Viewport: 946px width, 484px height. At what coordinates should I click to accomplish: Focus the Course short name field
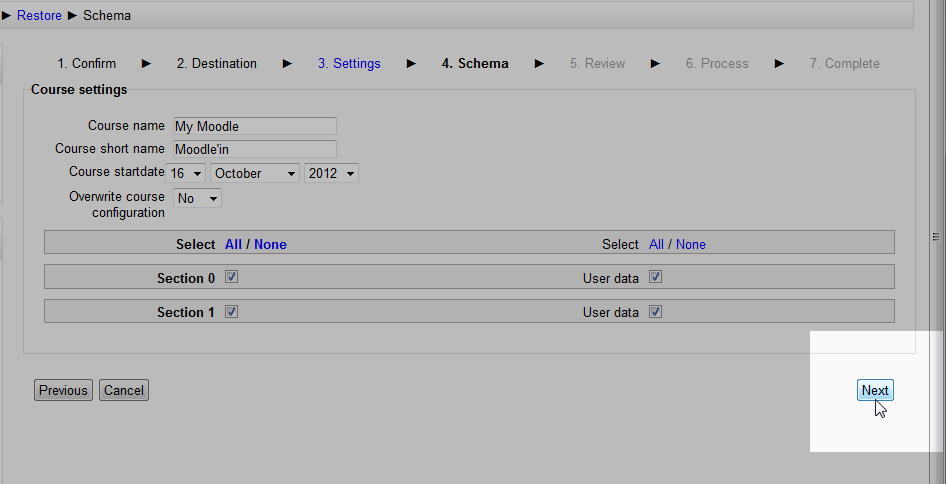(254, 149)
